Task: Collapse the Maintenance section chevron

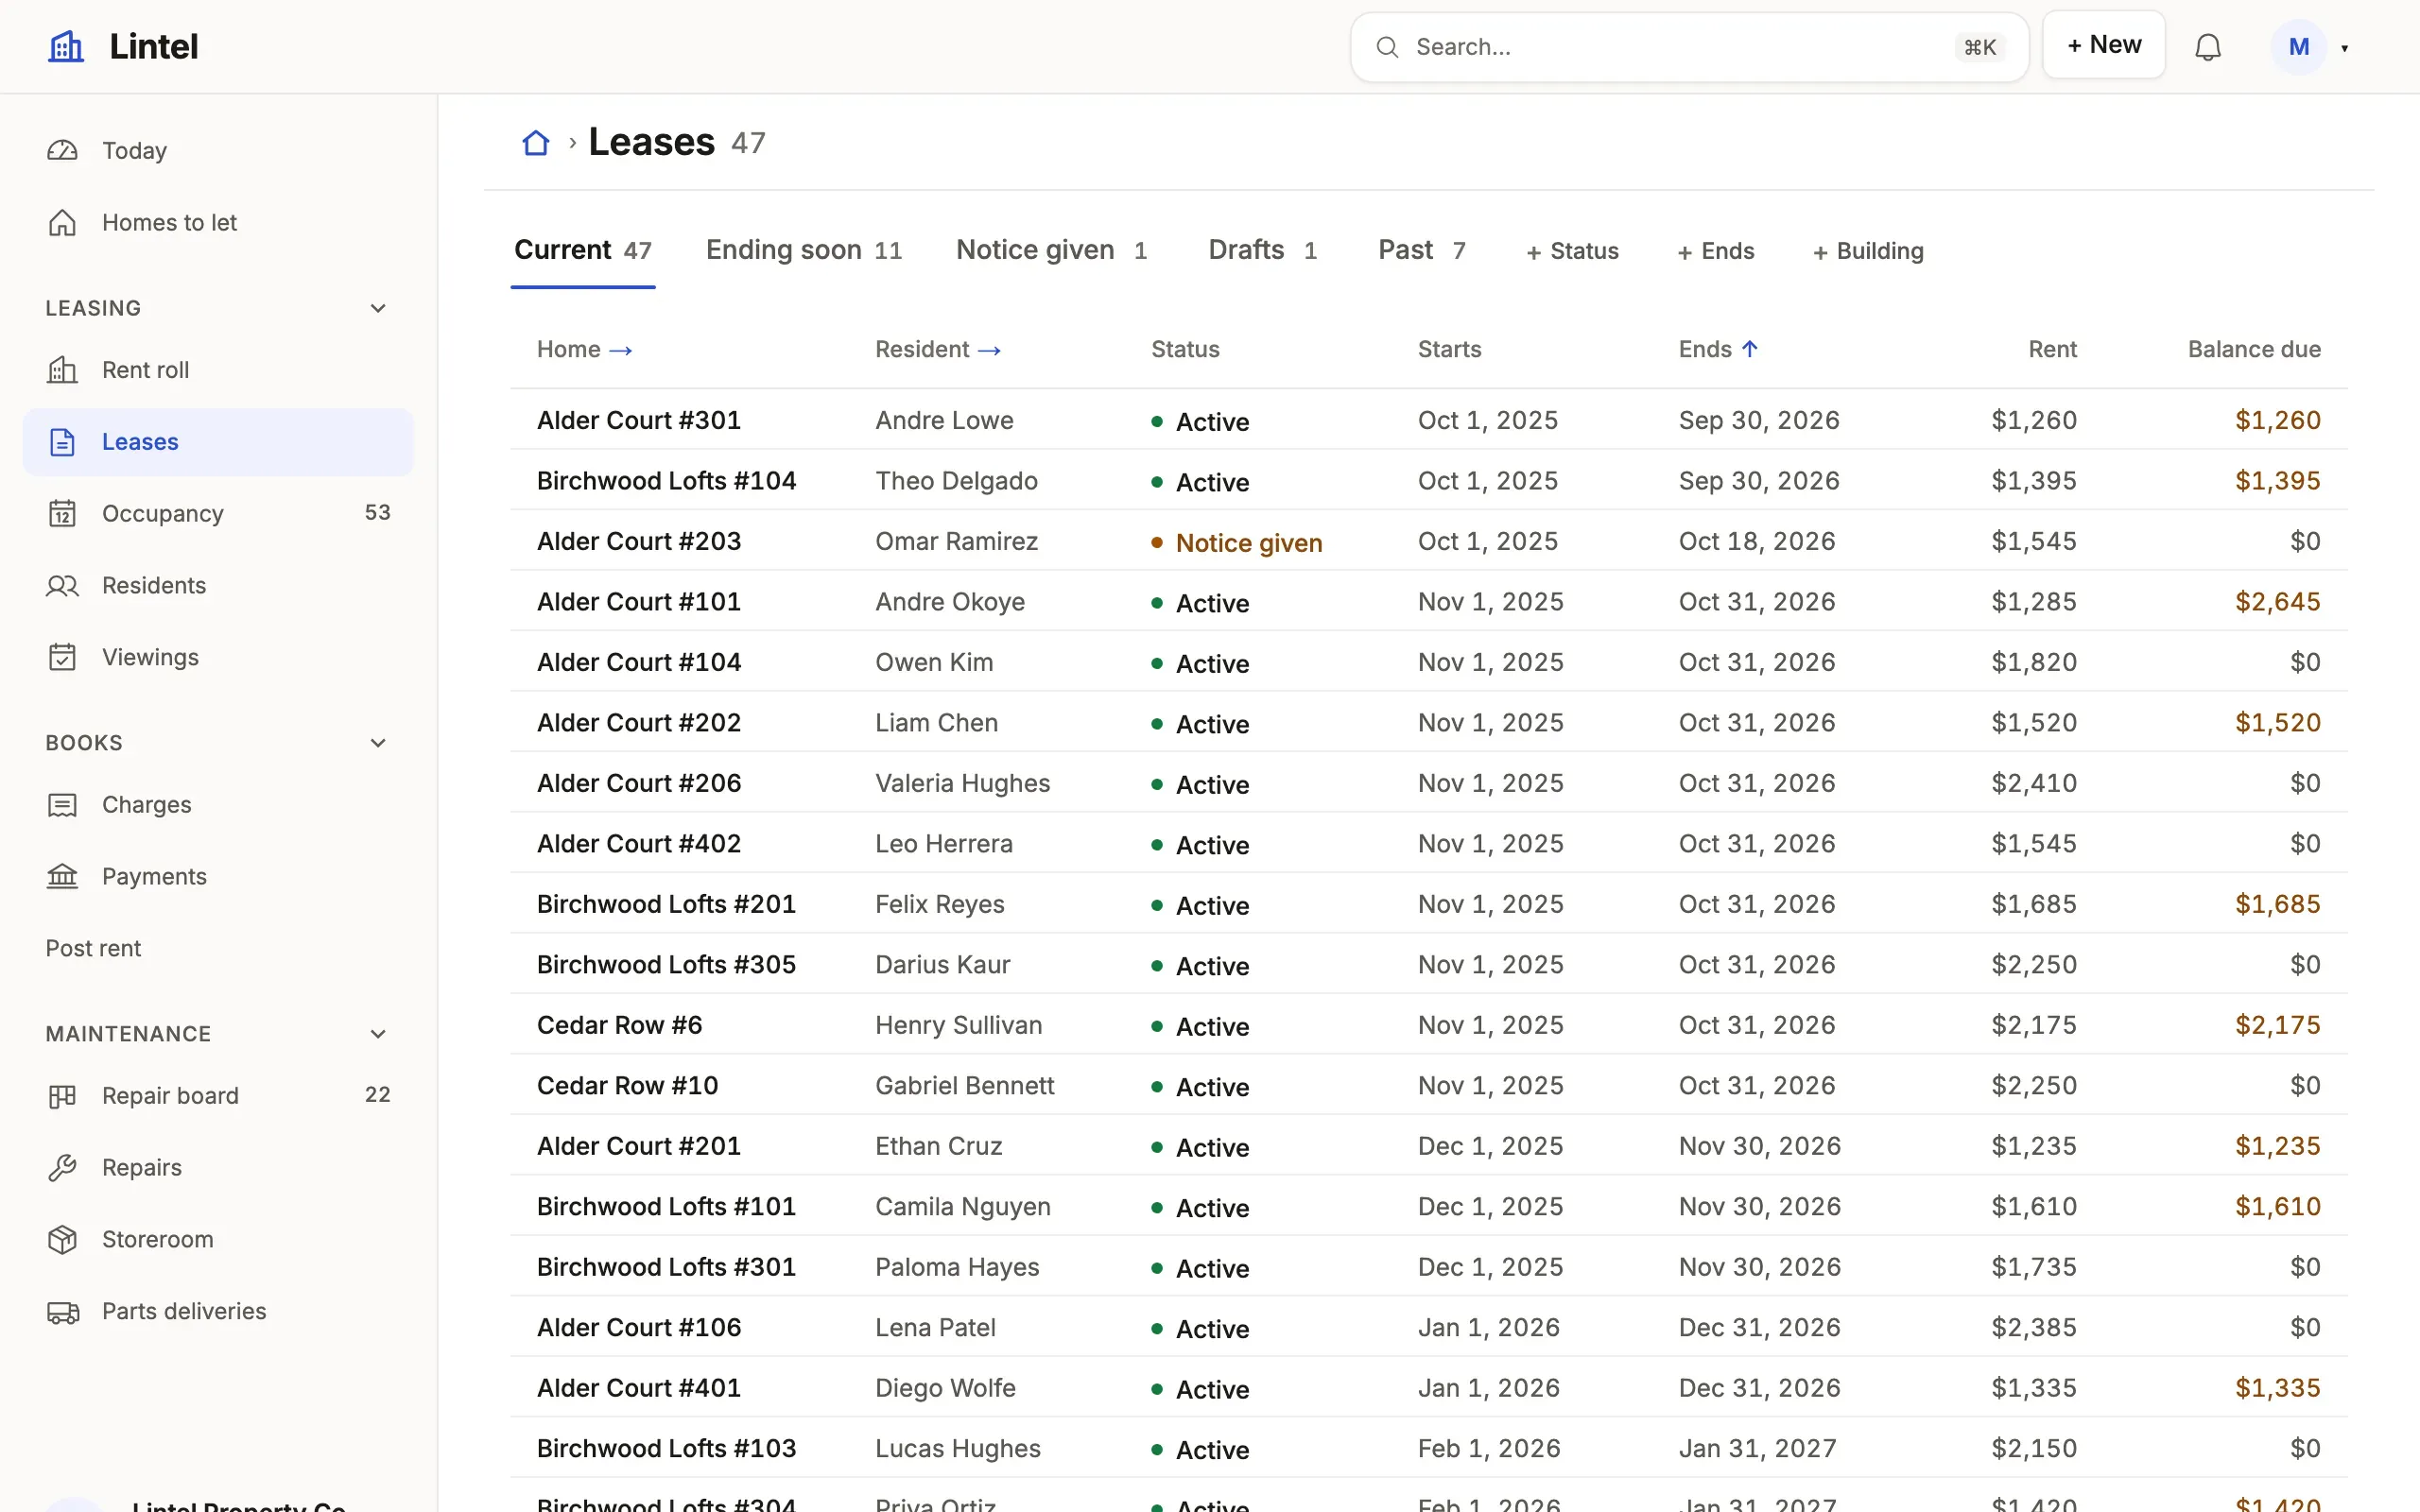Action: coord(378,1034)
